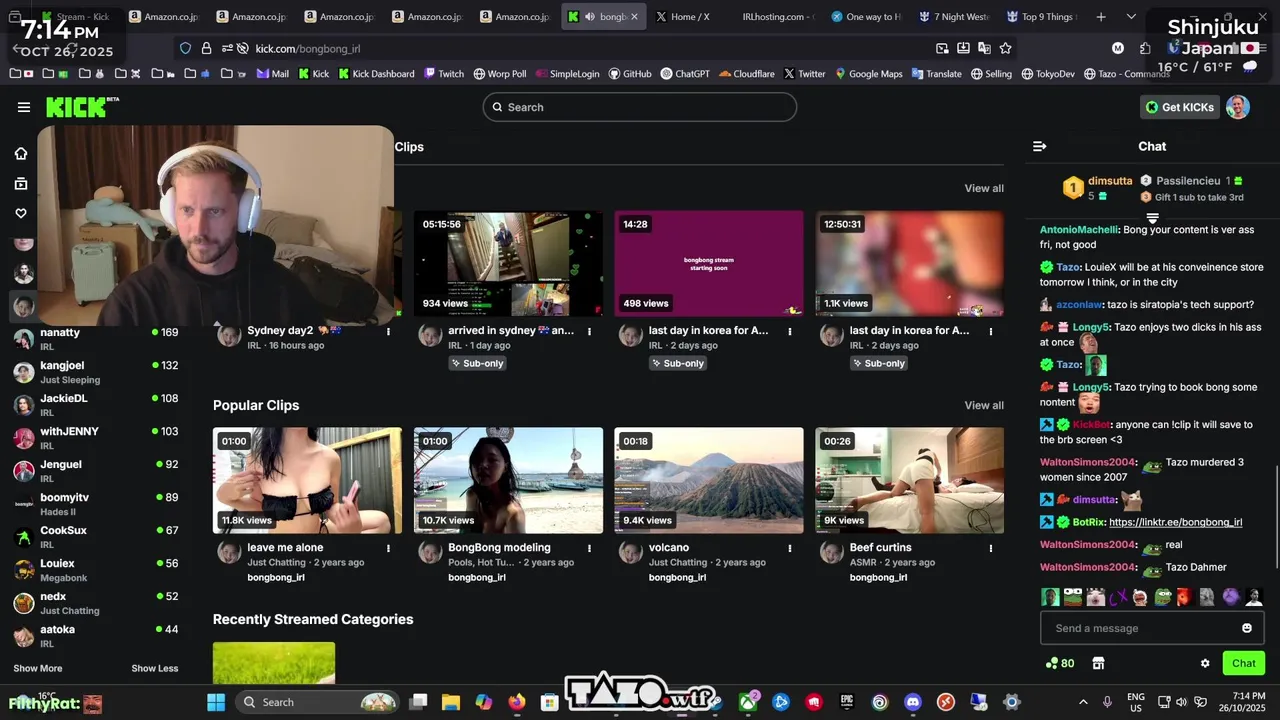1280x720 pixels.
Task: Open options menu for volcano clip
Action: 790,548
